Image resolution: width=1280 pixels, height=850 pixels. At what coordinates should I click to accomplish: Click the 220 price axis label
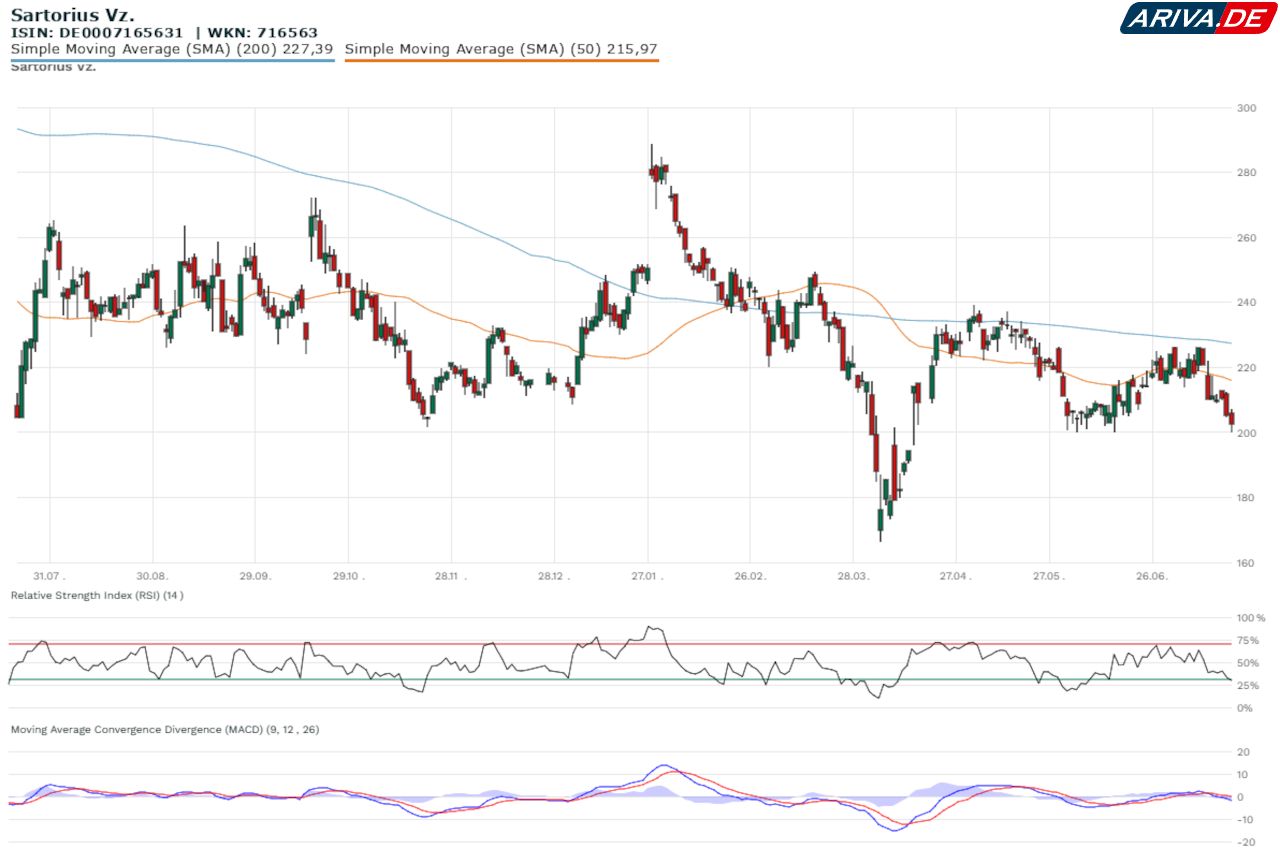[1246, 368]
